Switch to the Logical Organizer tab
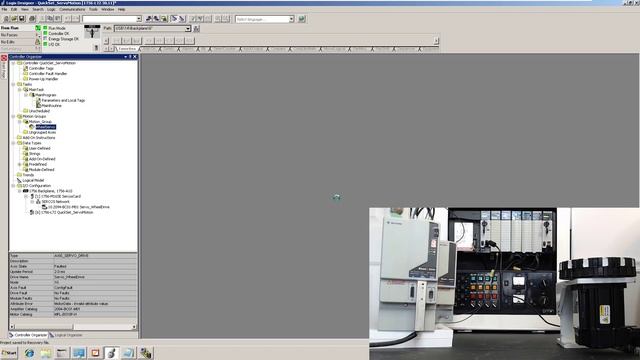 [66, 335]
